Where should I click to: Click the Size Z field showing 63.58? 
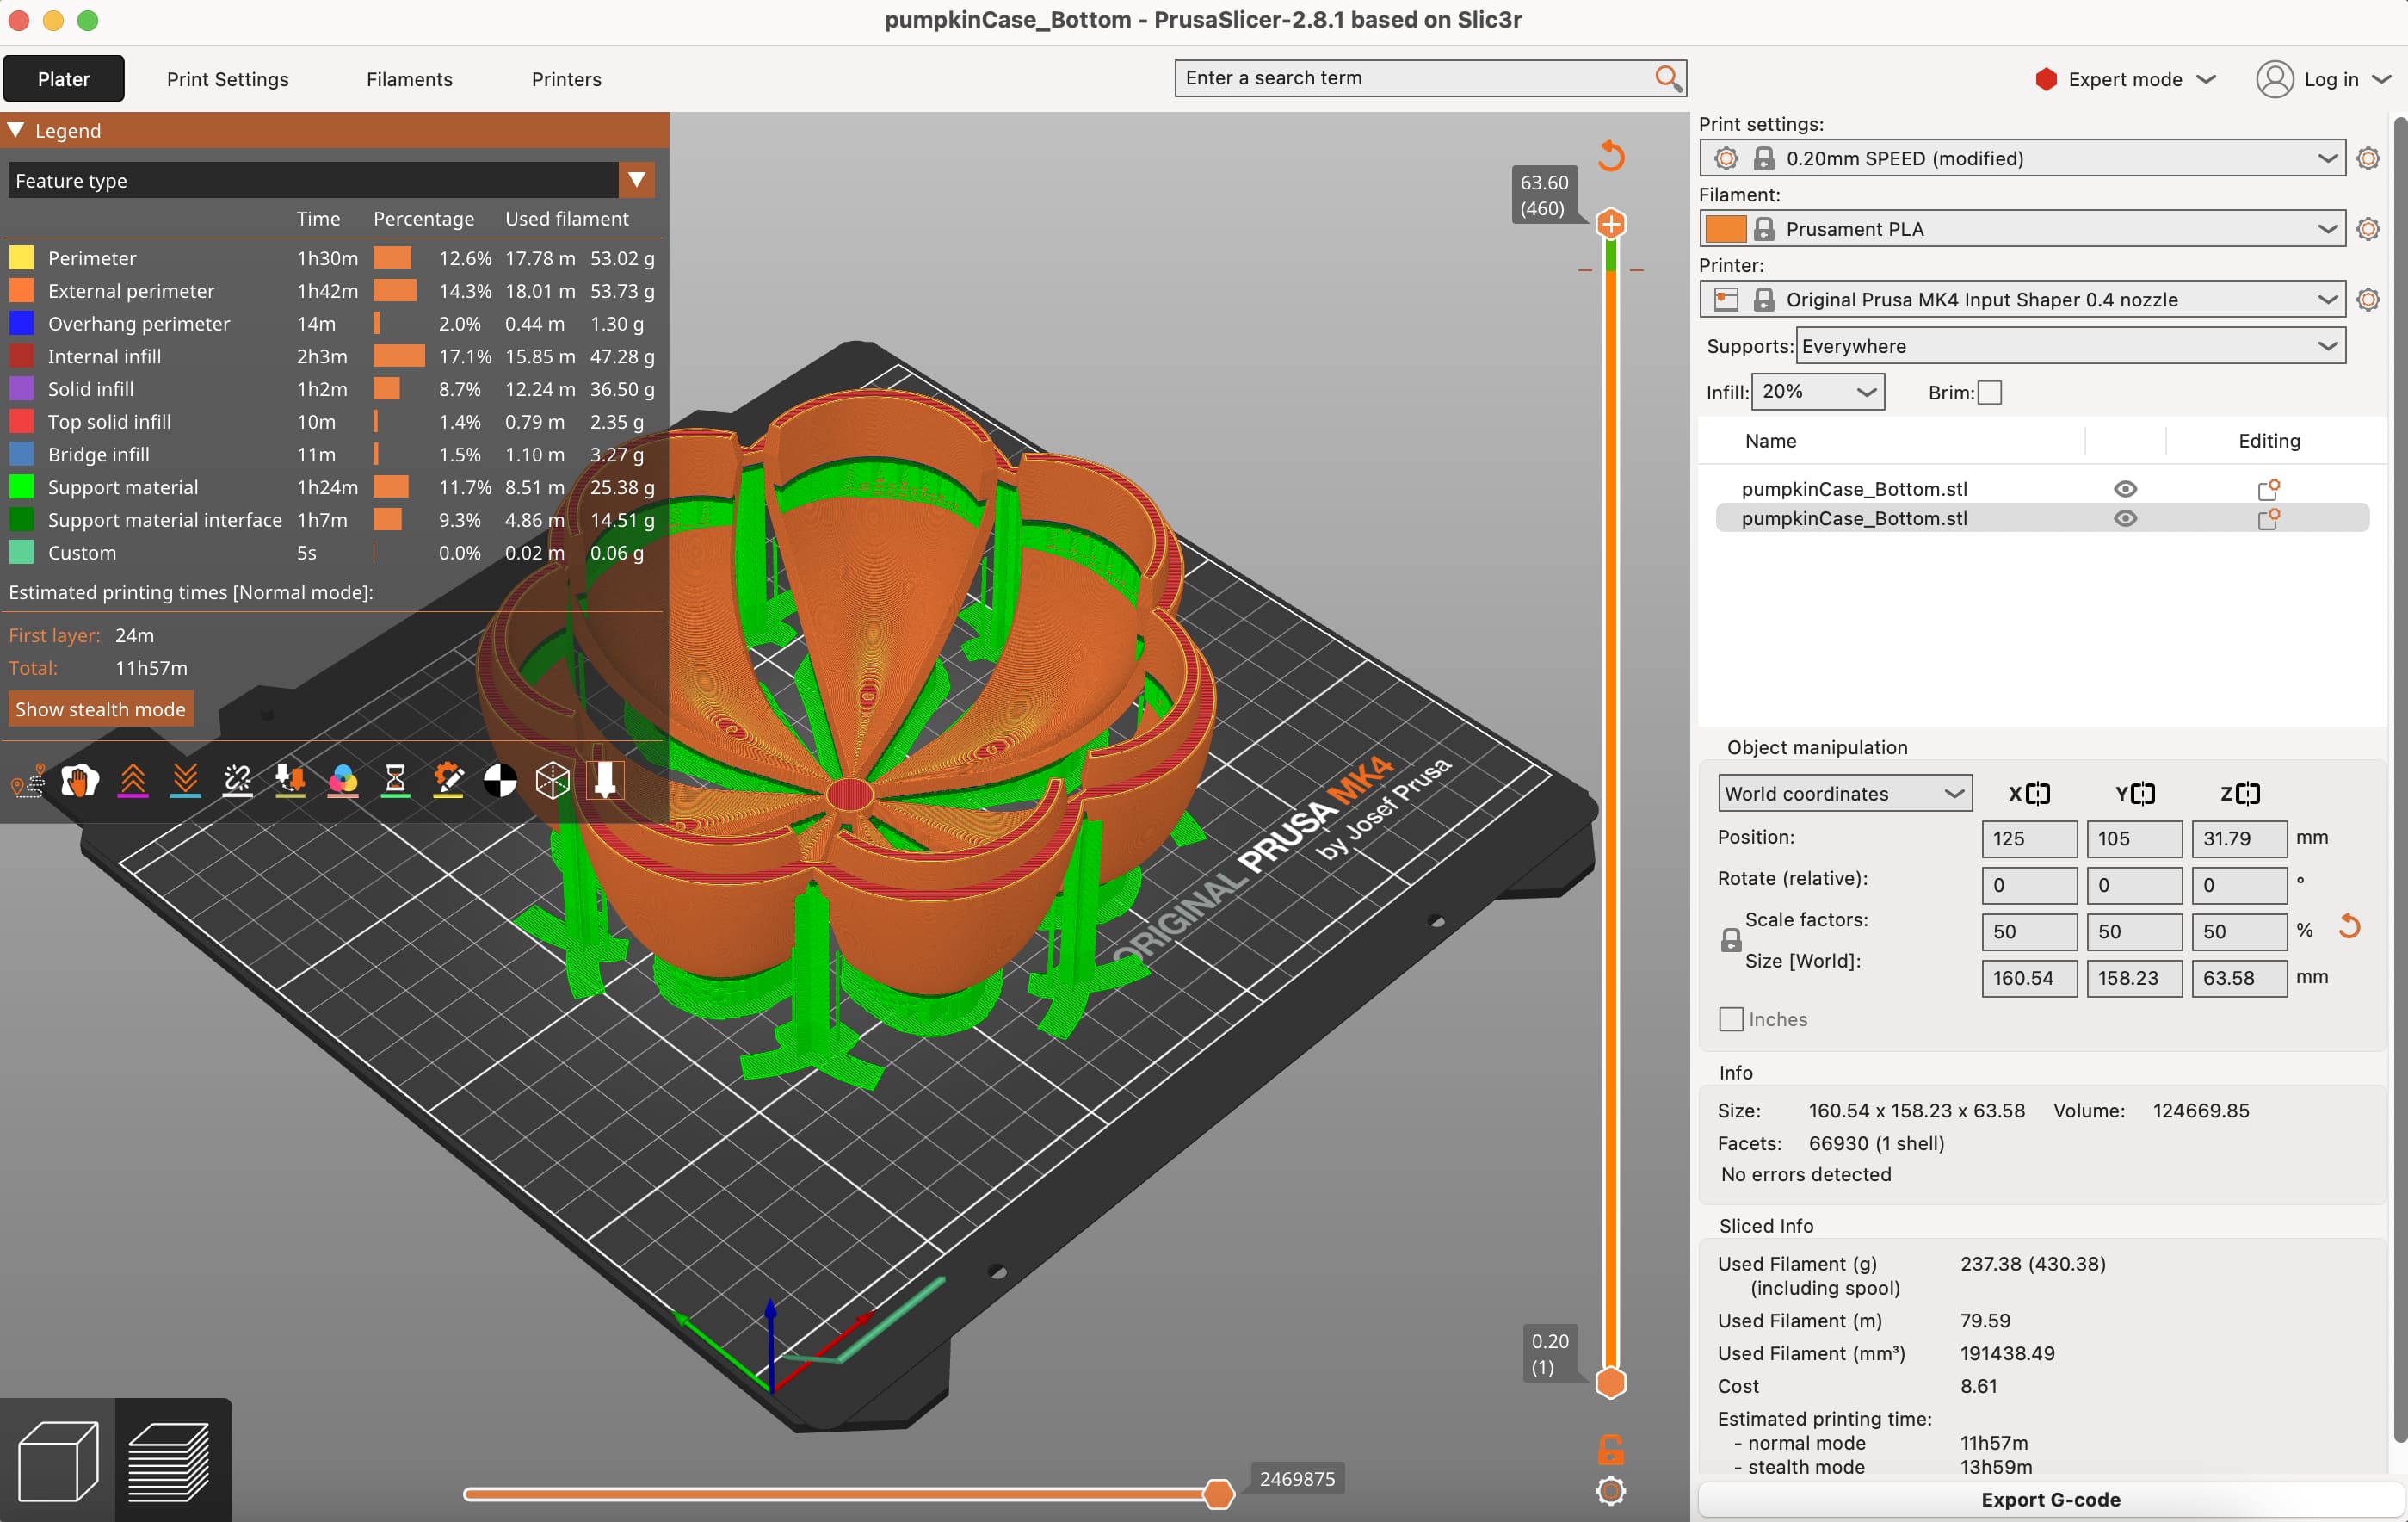[x=2239, y=978]
